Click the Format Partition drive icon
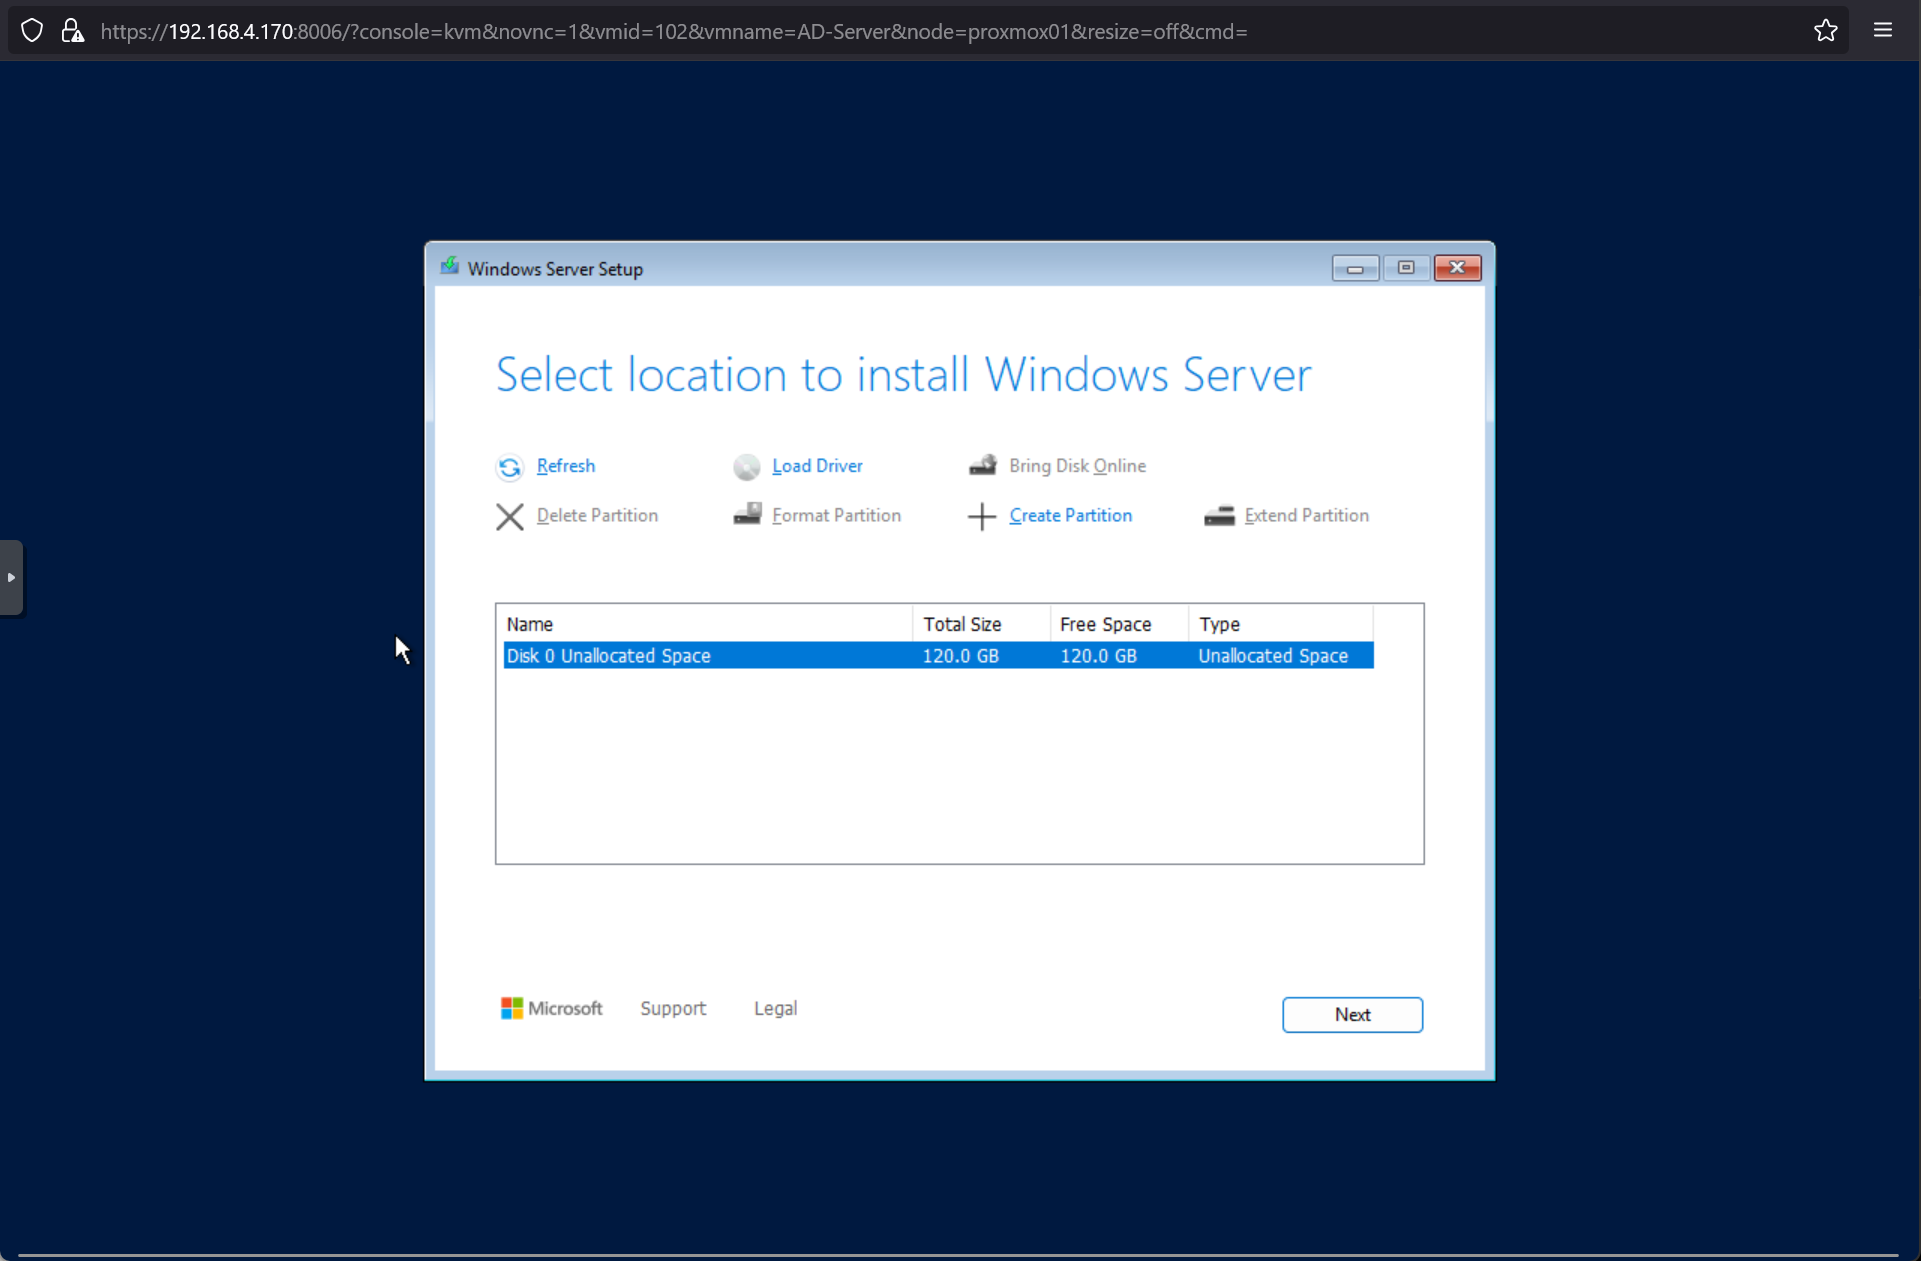This screenshot has height=1261, width=1921. (747, 514)
